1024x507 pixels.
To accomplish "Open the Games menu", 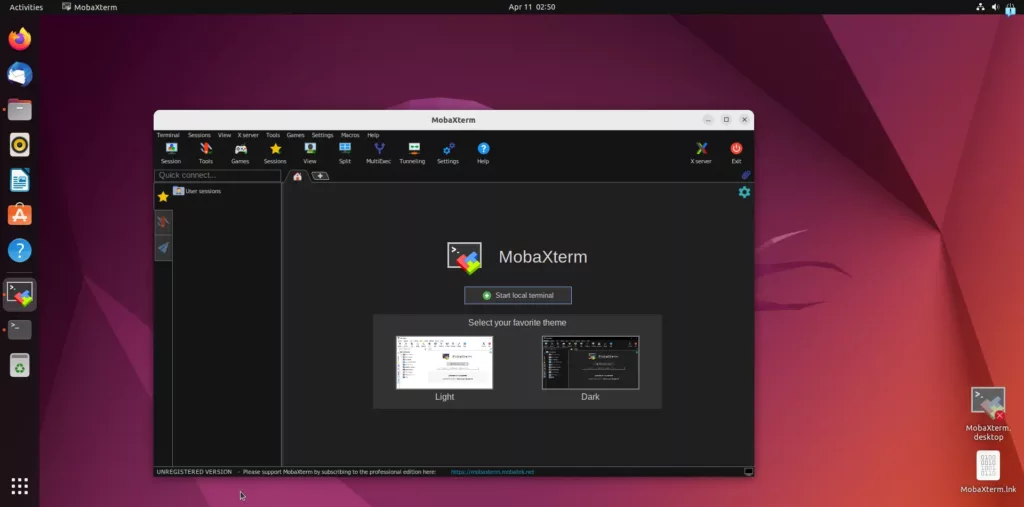I will [x=296, y=135].
